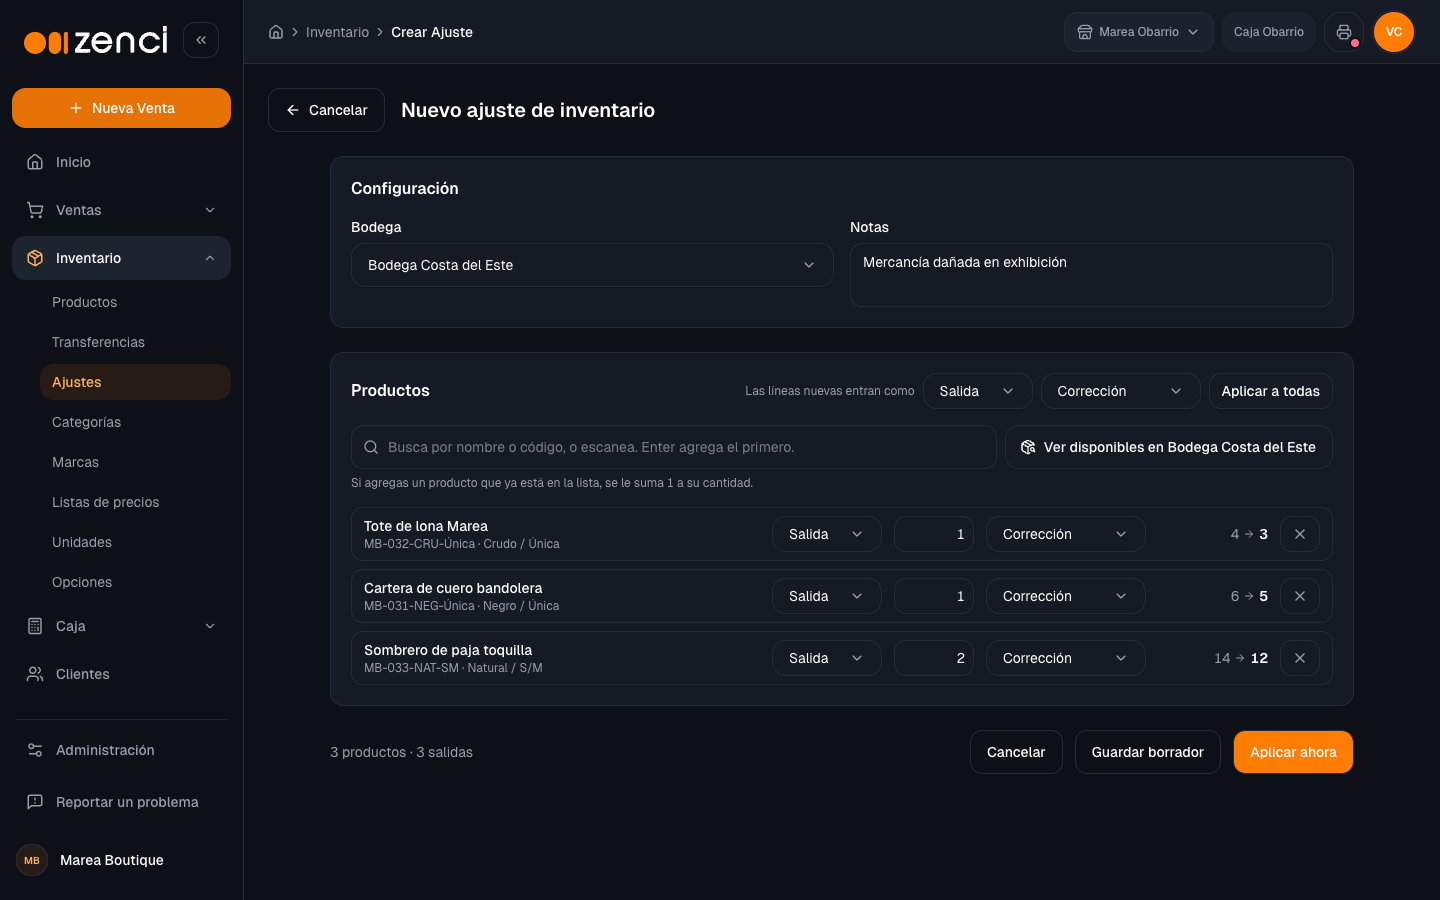The width and height of the screenshot is (1440, 900).
Task: Click the Notas text area
Action: pos(1091,275)
